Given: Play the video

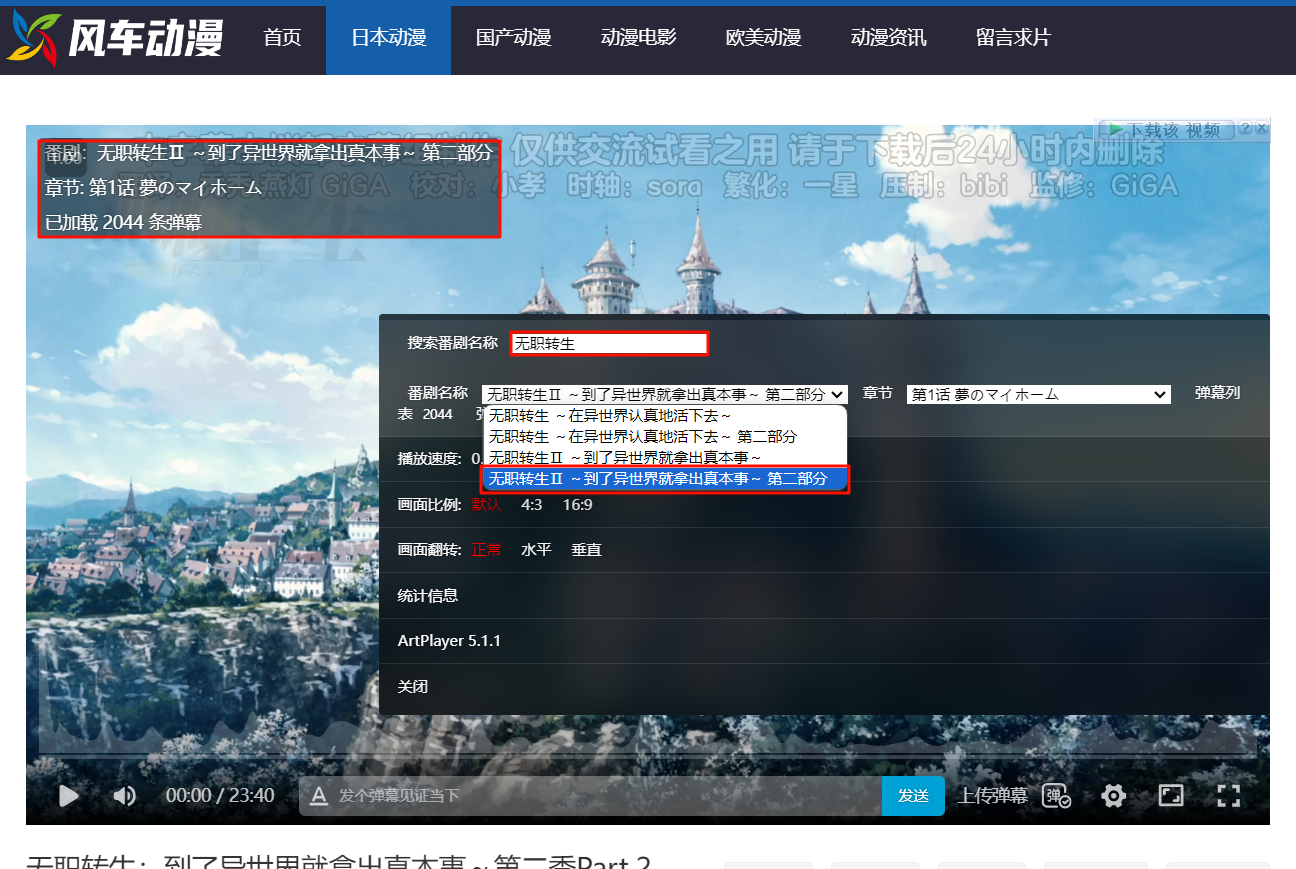Looking at the screenshot, I should [x=69, y=796].
